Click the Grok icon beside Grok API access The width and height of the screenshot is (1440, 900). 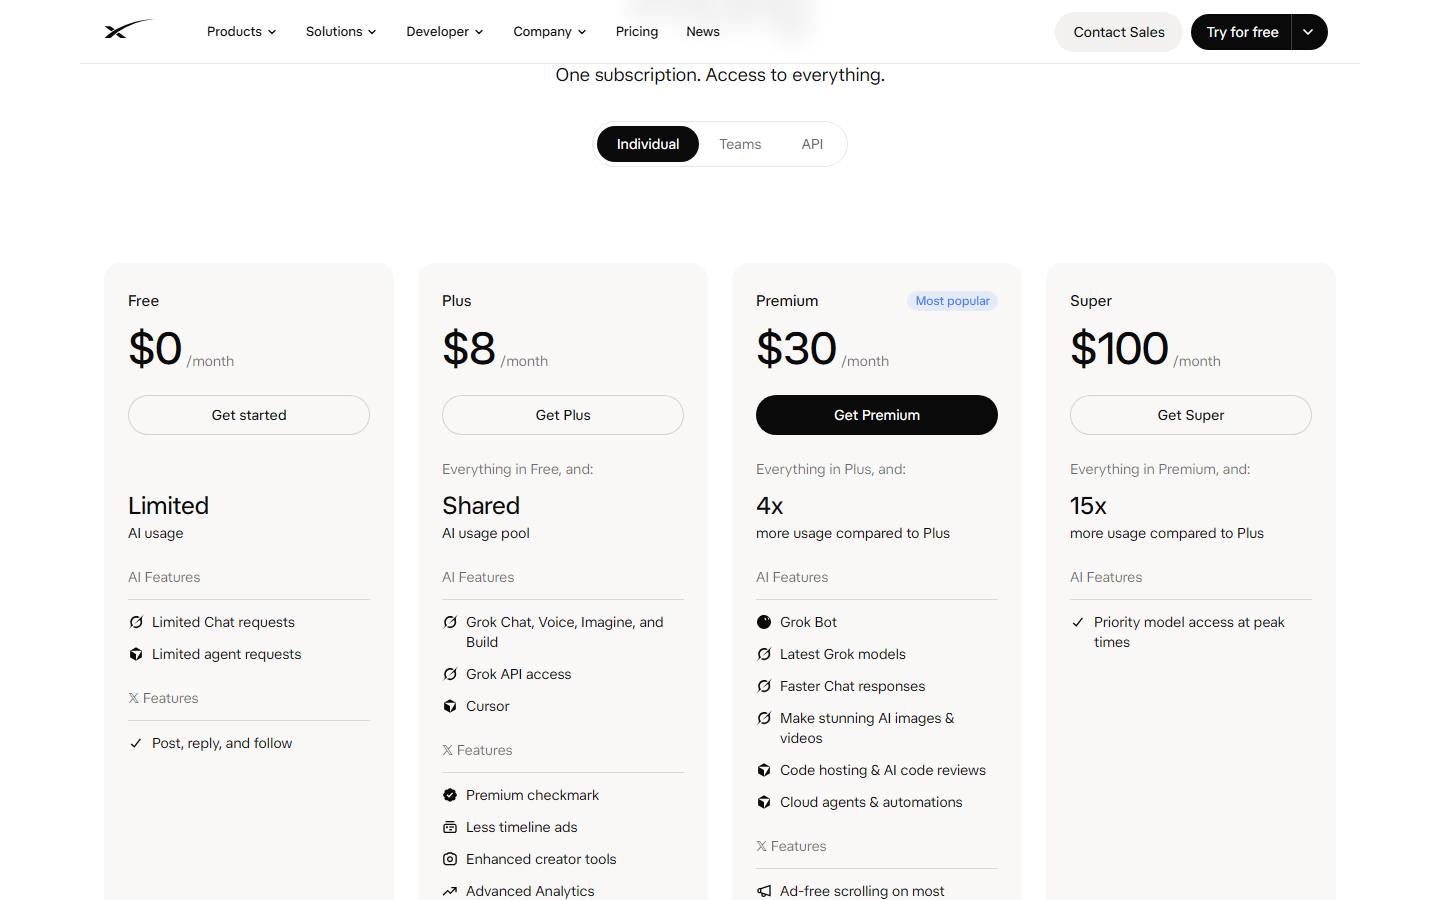pyautogui.click(x=450, y=674)
